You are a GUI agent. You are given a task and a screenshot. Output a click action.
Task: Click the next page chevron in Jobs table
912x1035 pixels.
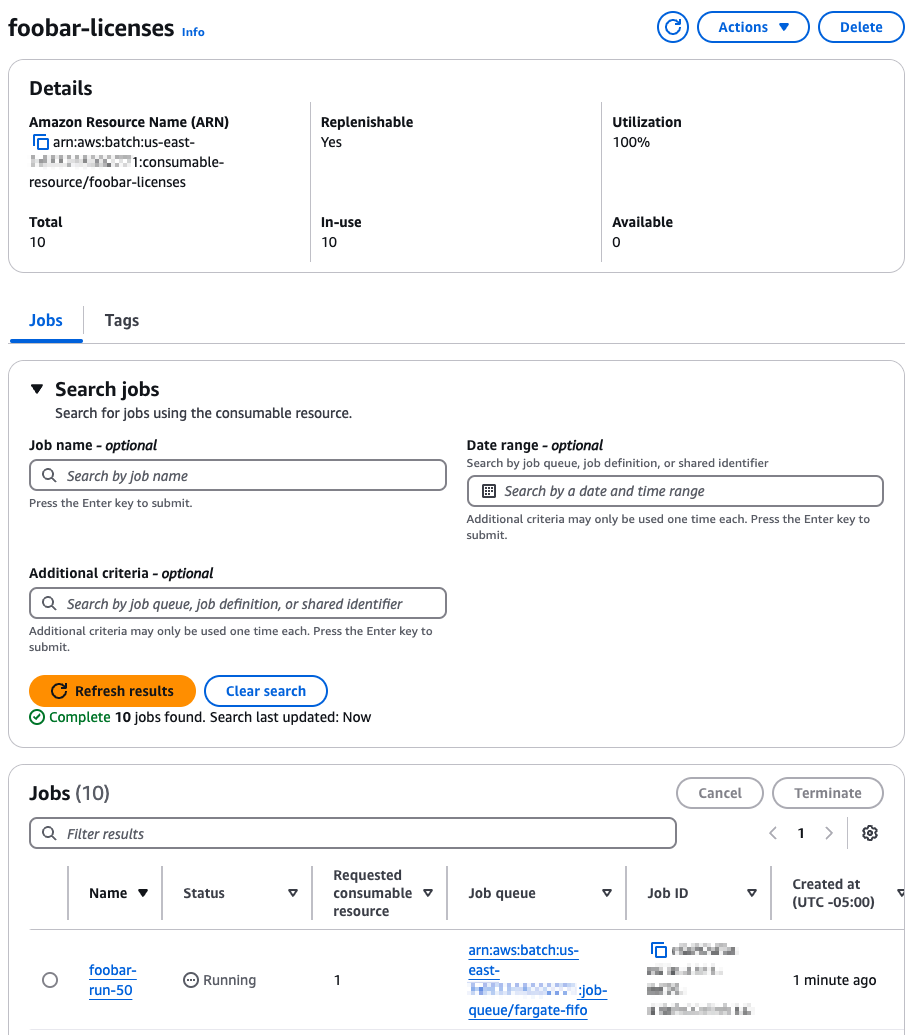827,832
